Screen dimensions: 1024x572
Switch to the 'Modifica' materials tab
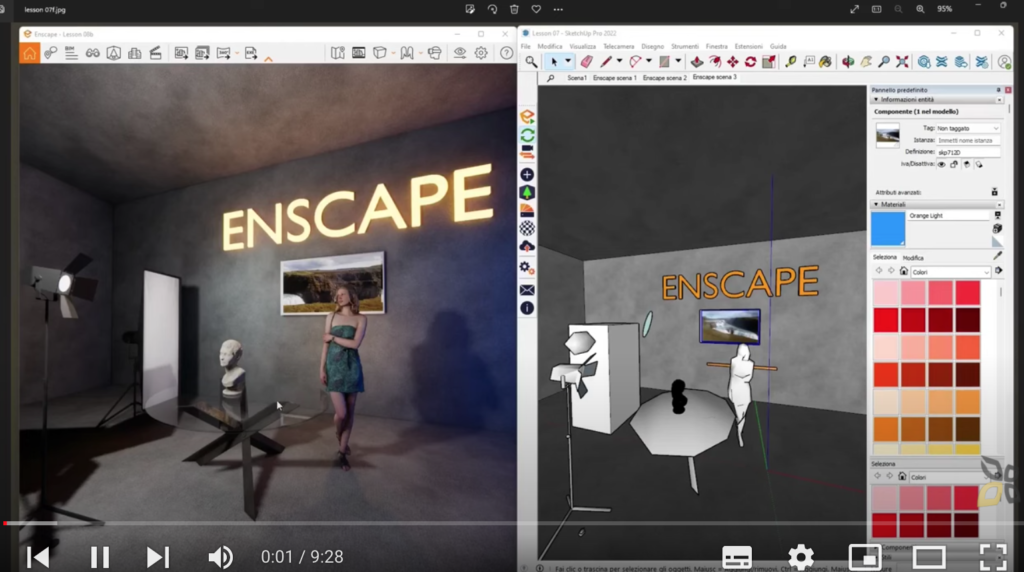coord(913,258)
